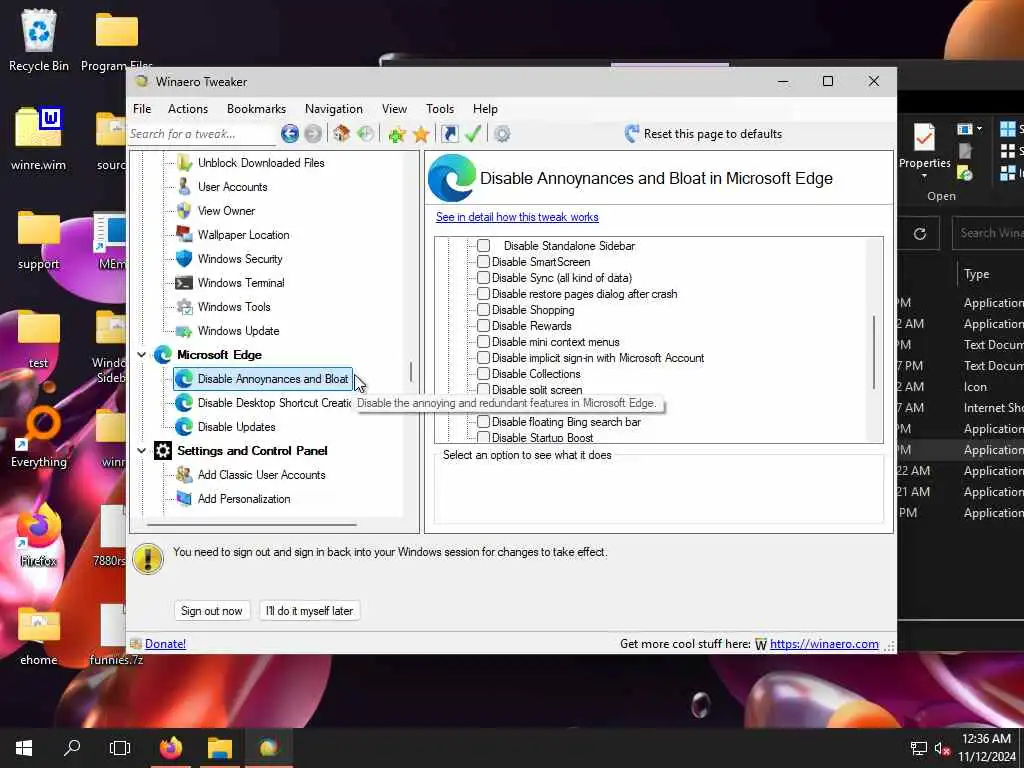
Task: Click the Unblock Downloaded Files icon
Action: click(184, 163)
